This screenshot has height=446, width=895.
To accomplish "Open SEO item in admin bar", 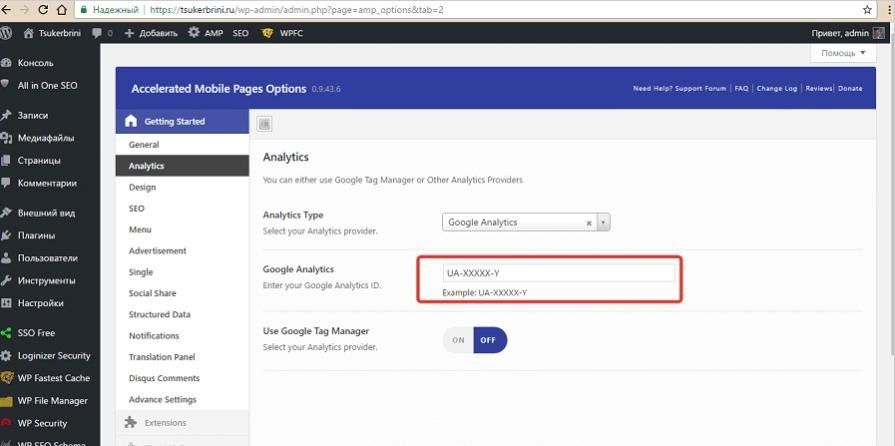I will pyautogui.click(x=240, y=33).
